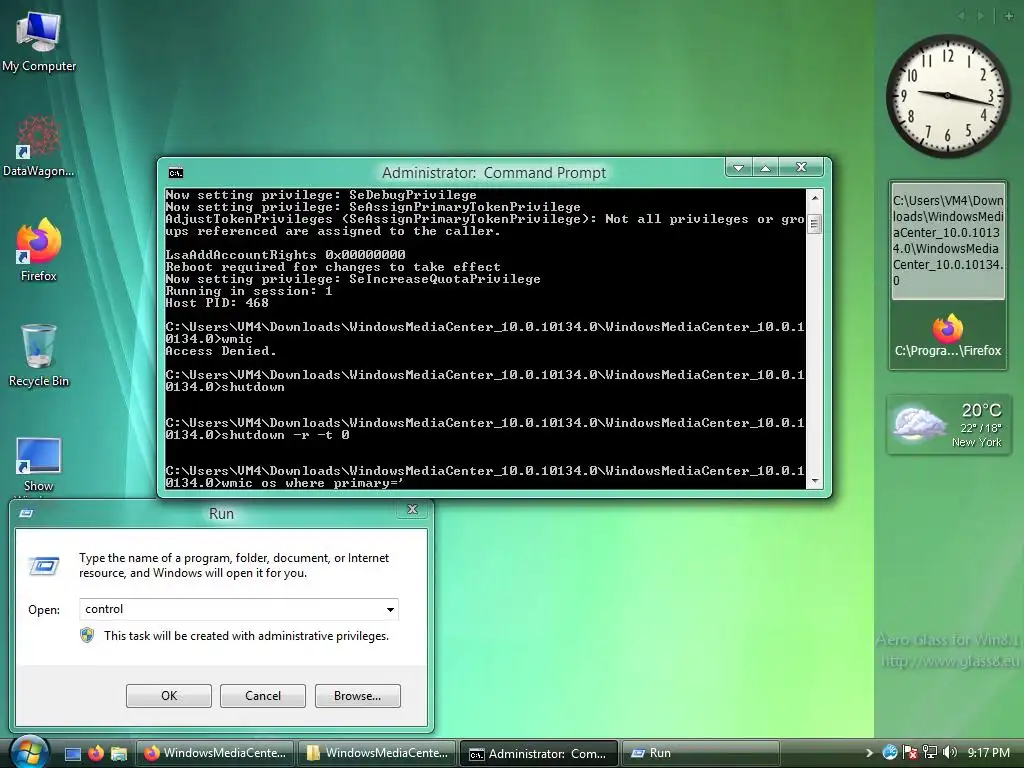Image resolution: width=1024 pixels, height=768 pixels.
Task: Click the Run dialog title bar icon
Action: click(x=26, y=513)
